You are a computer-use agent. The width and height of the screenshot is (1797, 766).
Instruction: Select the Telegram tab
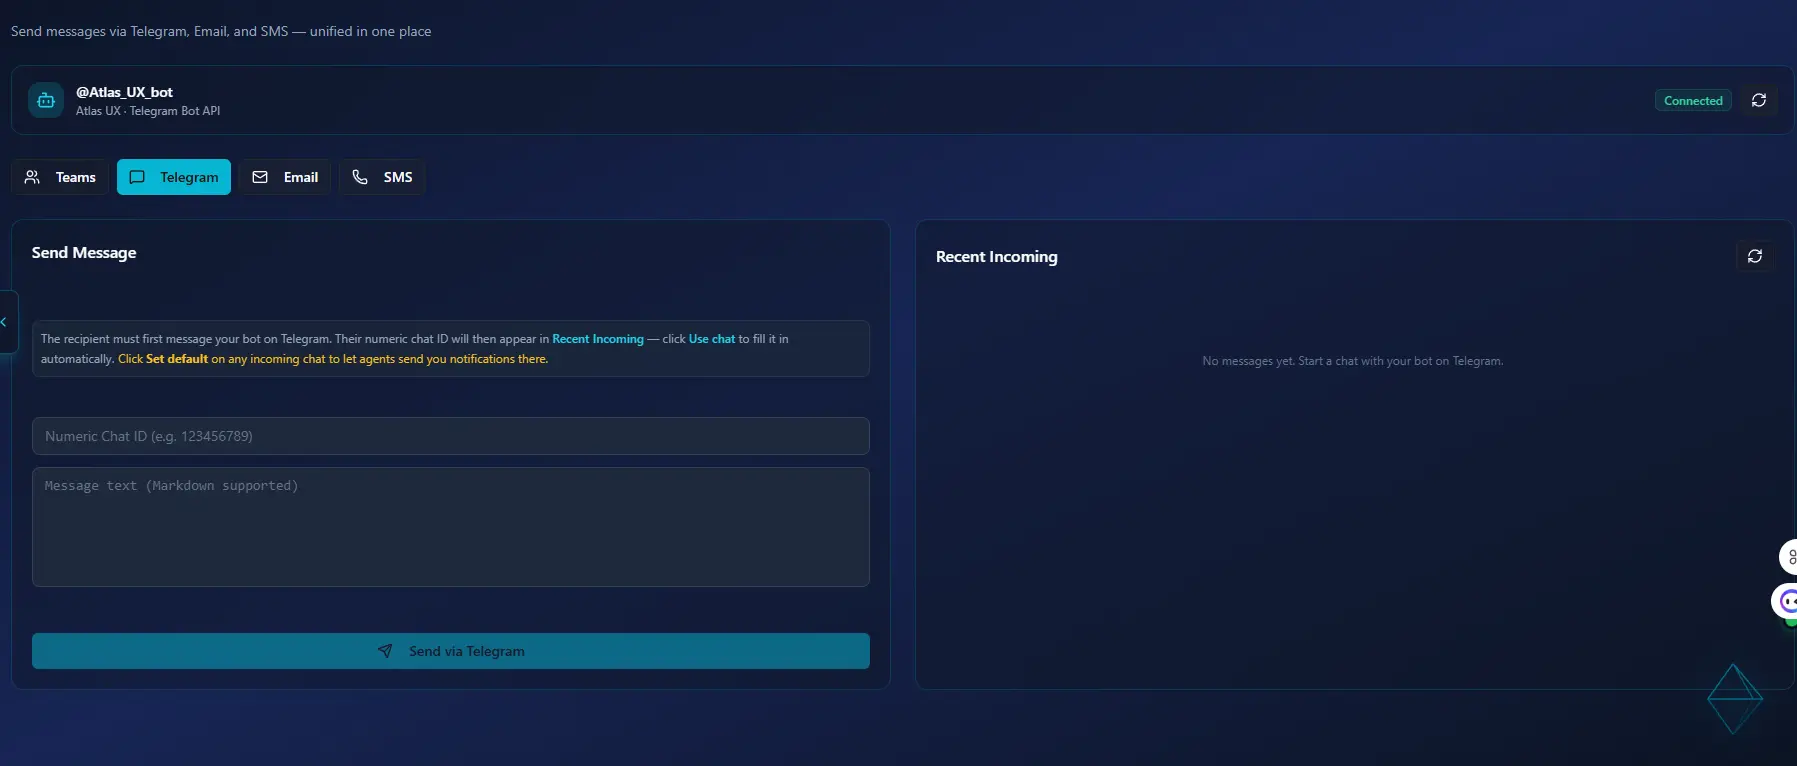pyautogui.click(x=174, y=177)
